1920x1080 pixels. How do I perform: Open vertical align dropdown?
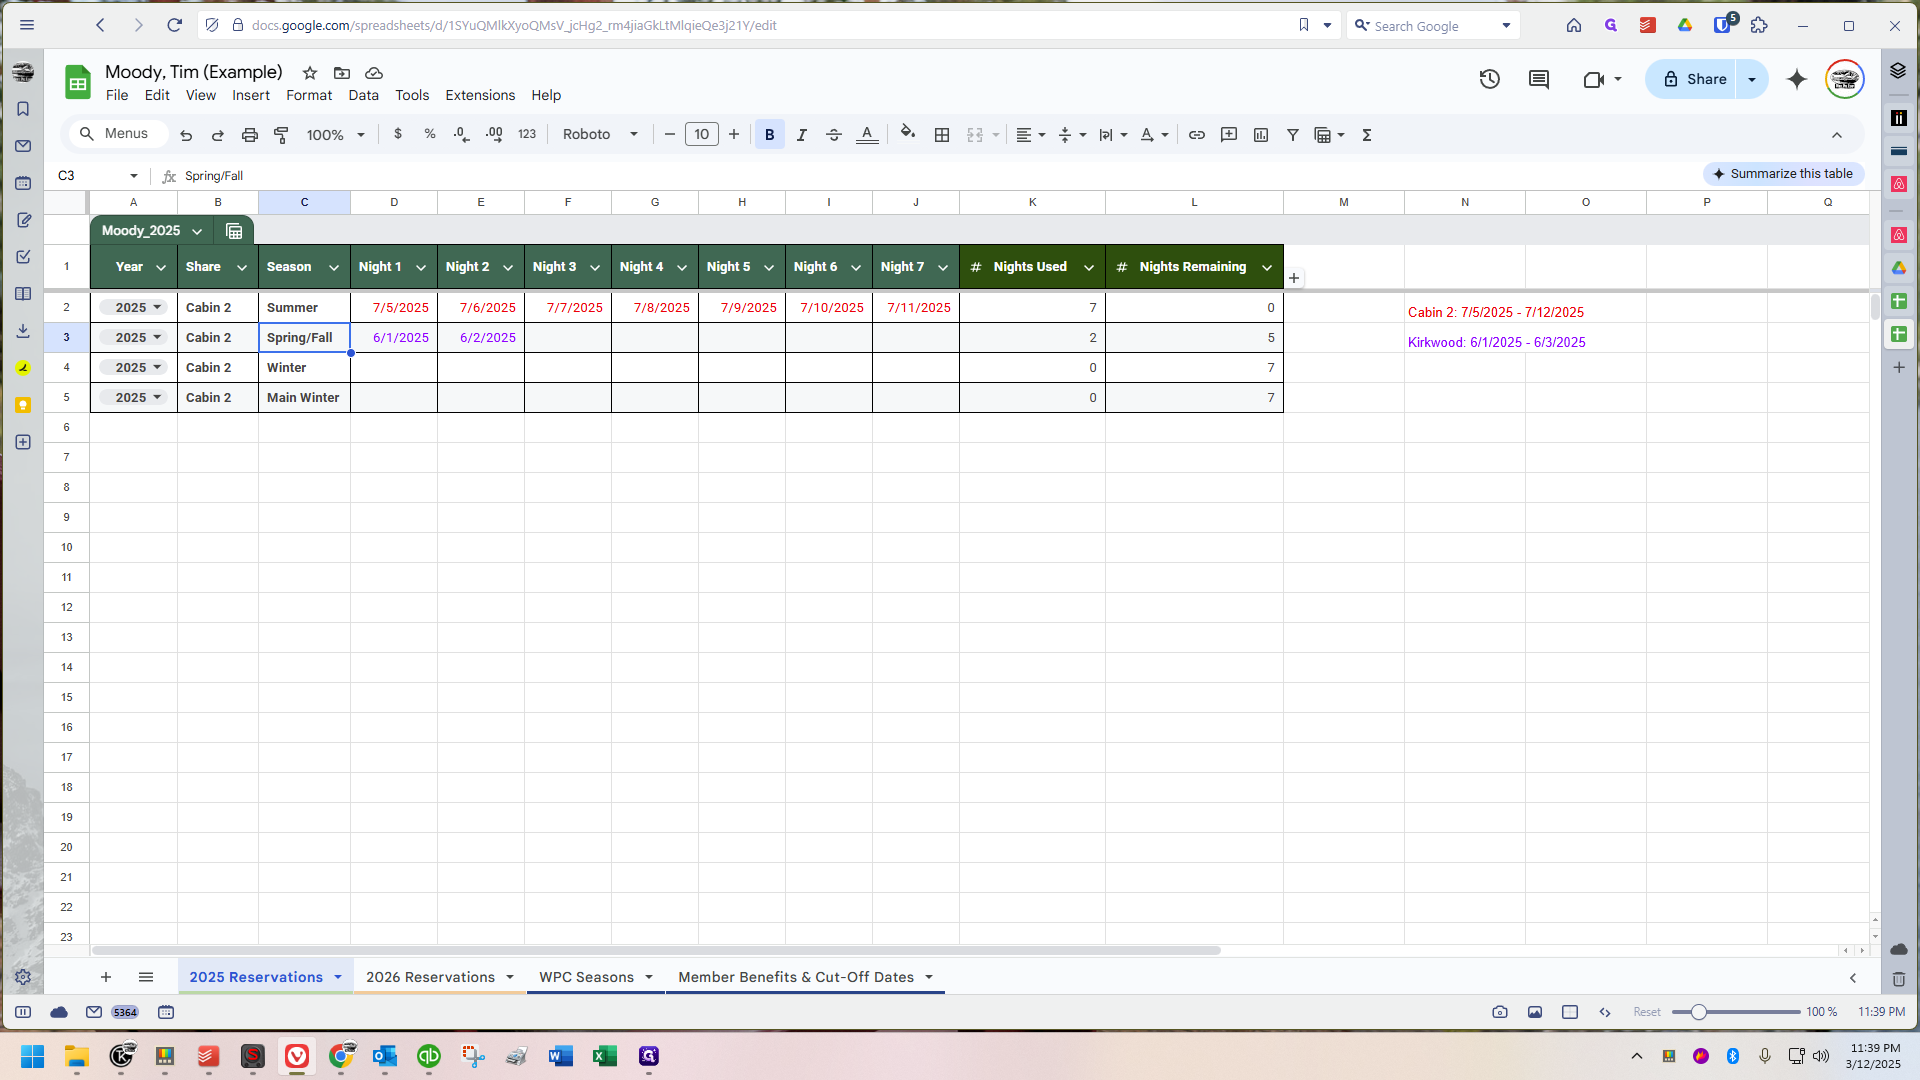point(1072,135)
